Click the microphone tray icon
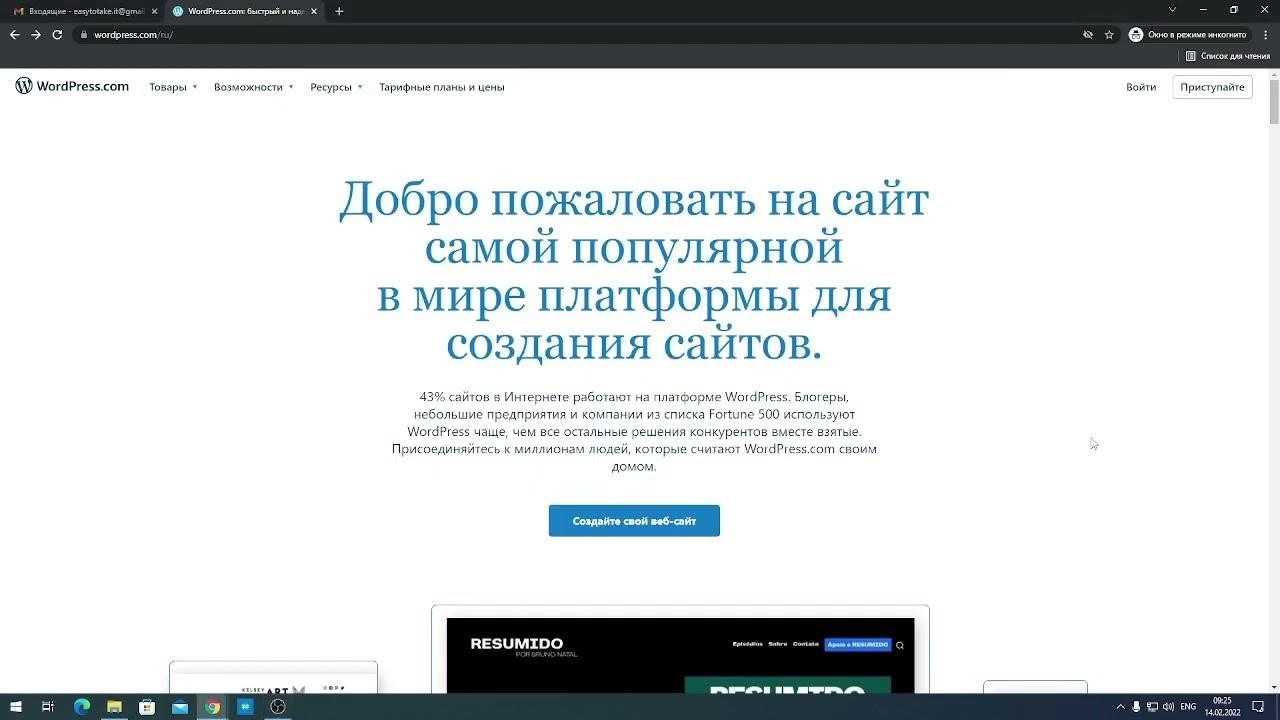 [x=1136, y=707]
